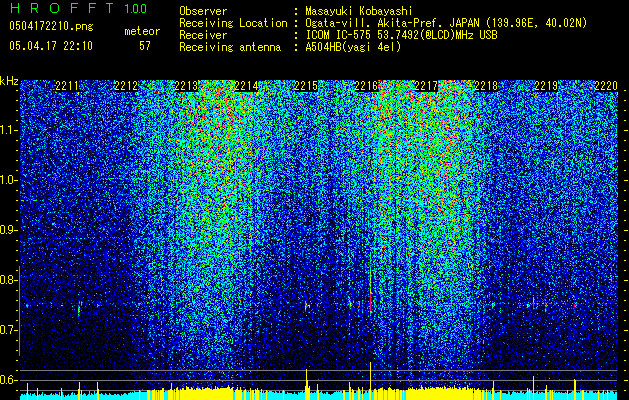Click the "Receiving antenna" field label
The width and height of the screenshot is (629, 400).
(230, 47)
